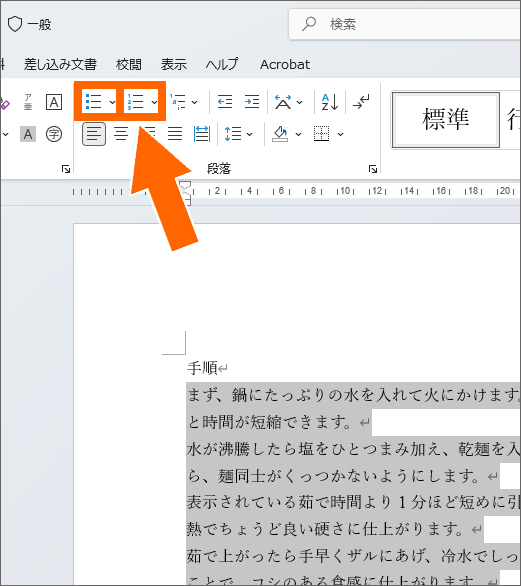This screenshot has width=521, height=586.
Task: Click the 一般 sensitivity label button
Action: (30, 25)
